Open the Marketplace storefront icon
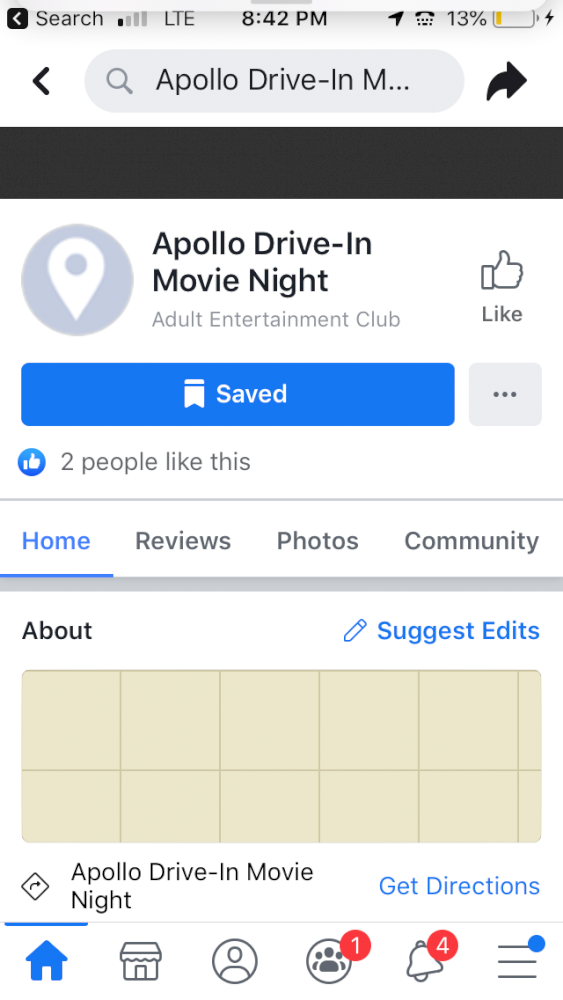The height and width of the screenshot is (1000, 563). 141,960
